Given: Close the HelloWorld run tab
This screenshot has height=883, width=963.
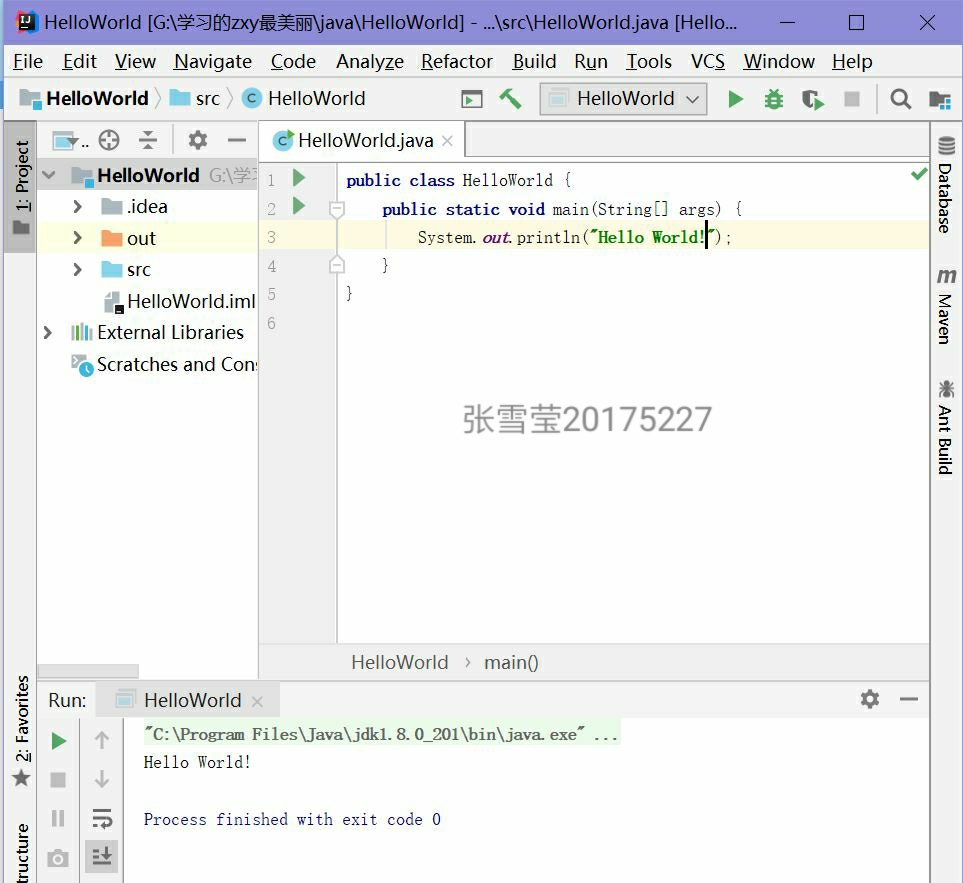Looking at the screenshot, I should 257,701.
